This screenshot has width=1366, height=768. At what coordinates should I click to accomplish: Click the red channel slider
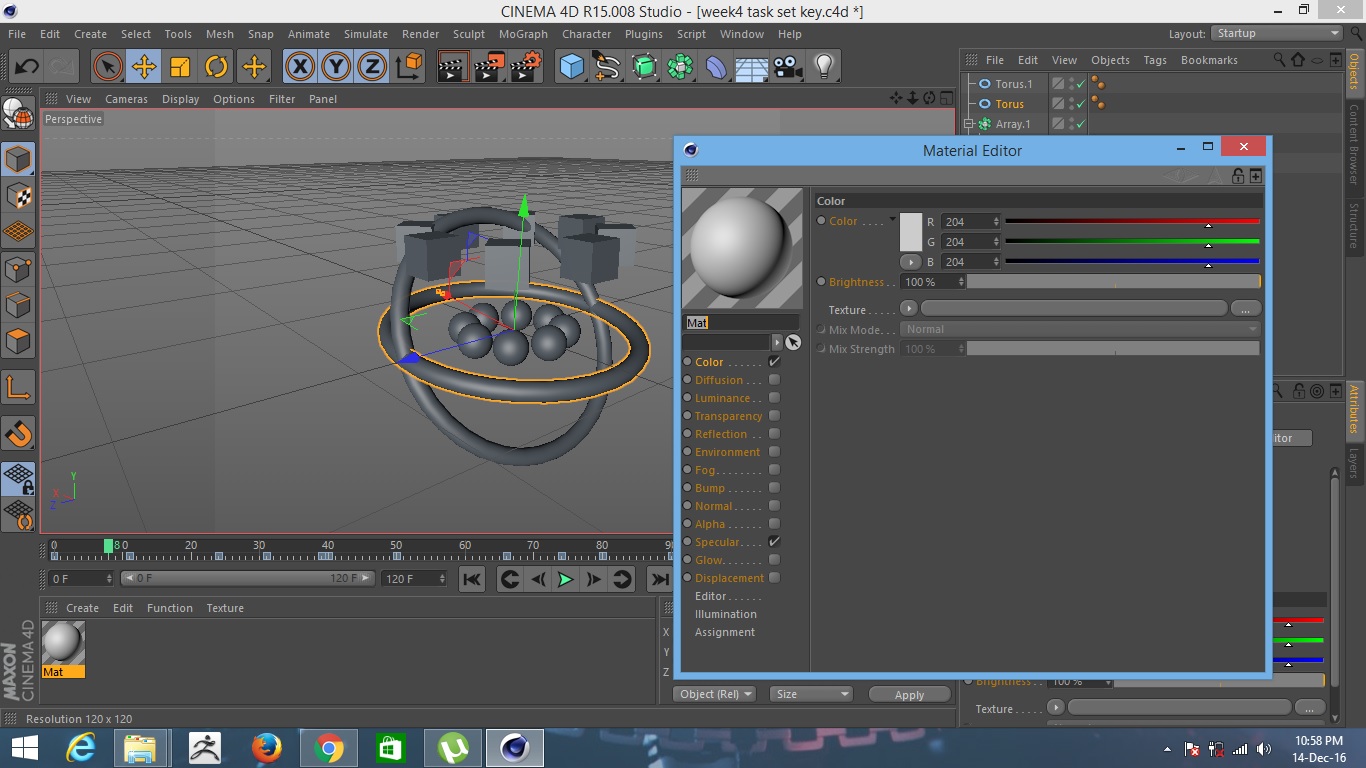(1132, 222)
